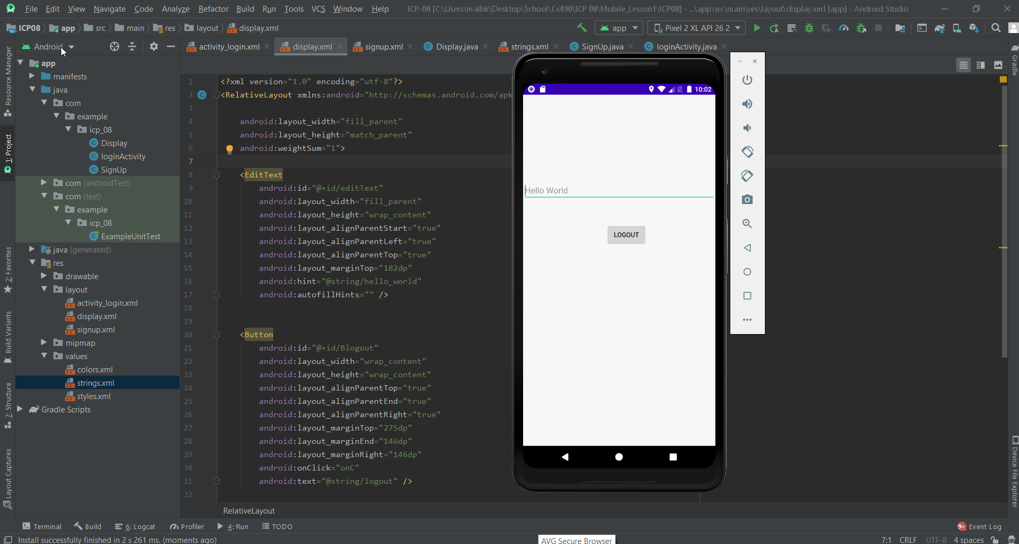
Task: Click the Debug app bug icon
Action: click(x=808, y=28)
